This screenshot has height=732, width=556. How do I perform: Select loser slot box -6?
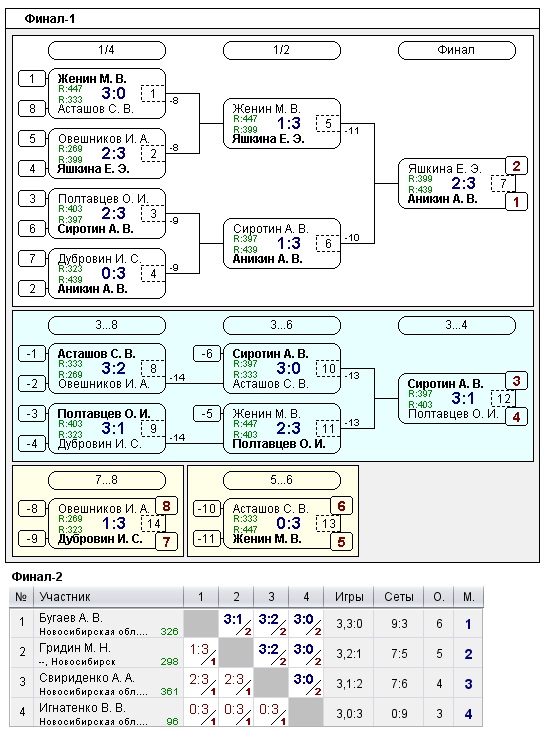(x=207, y=354)
